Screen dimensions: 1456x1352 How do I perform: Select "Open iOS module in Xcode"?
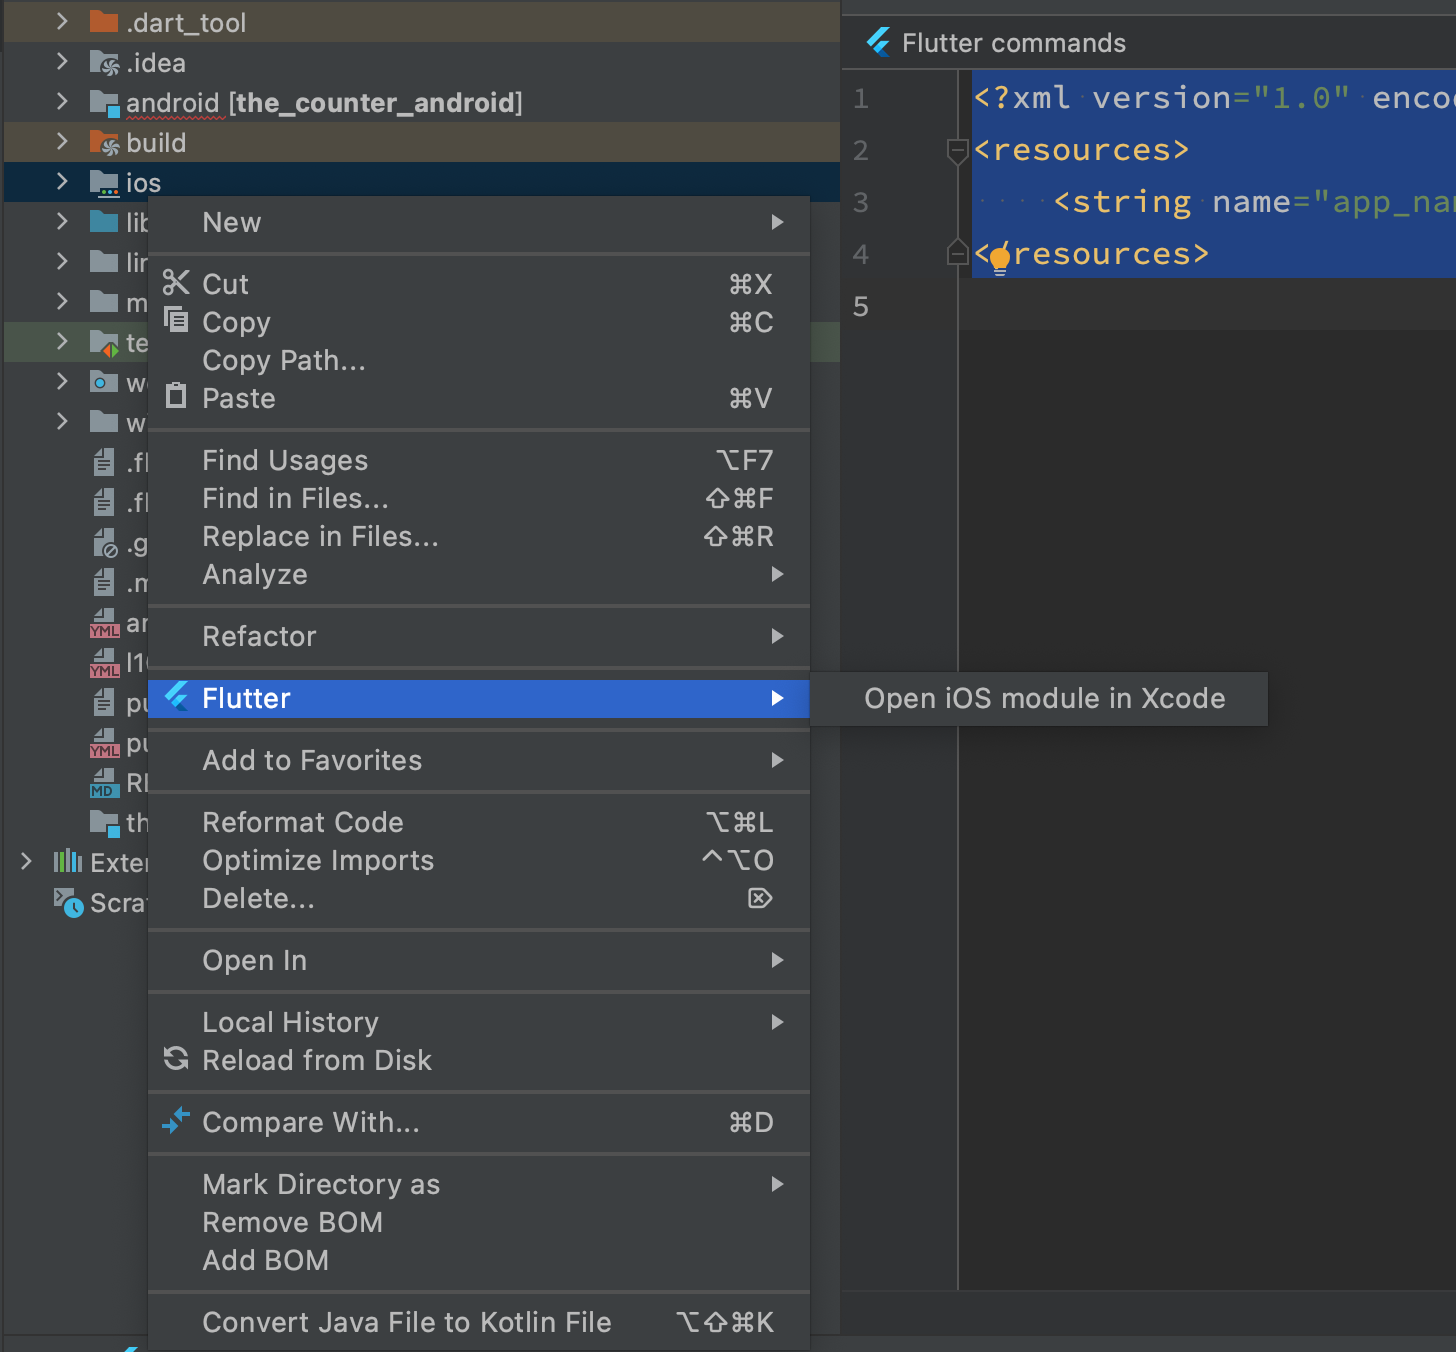tap(1044, 698)
